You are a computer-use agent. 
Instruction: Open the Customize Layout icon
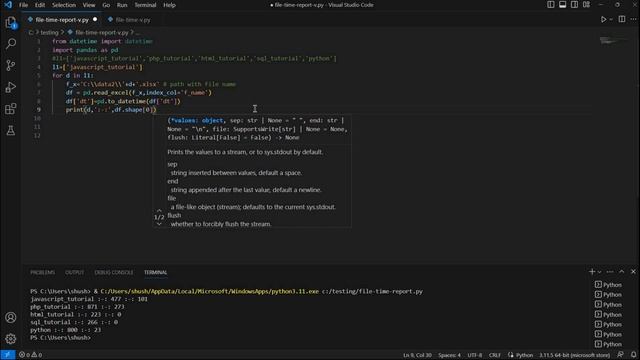tap(586, 5)
